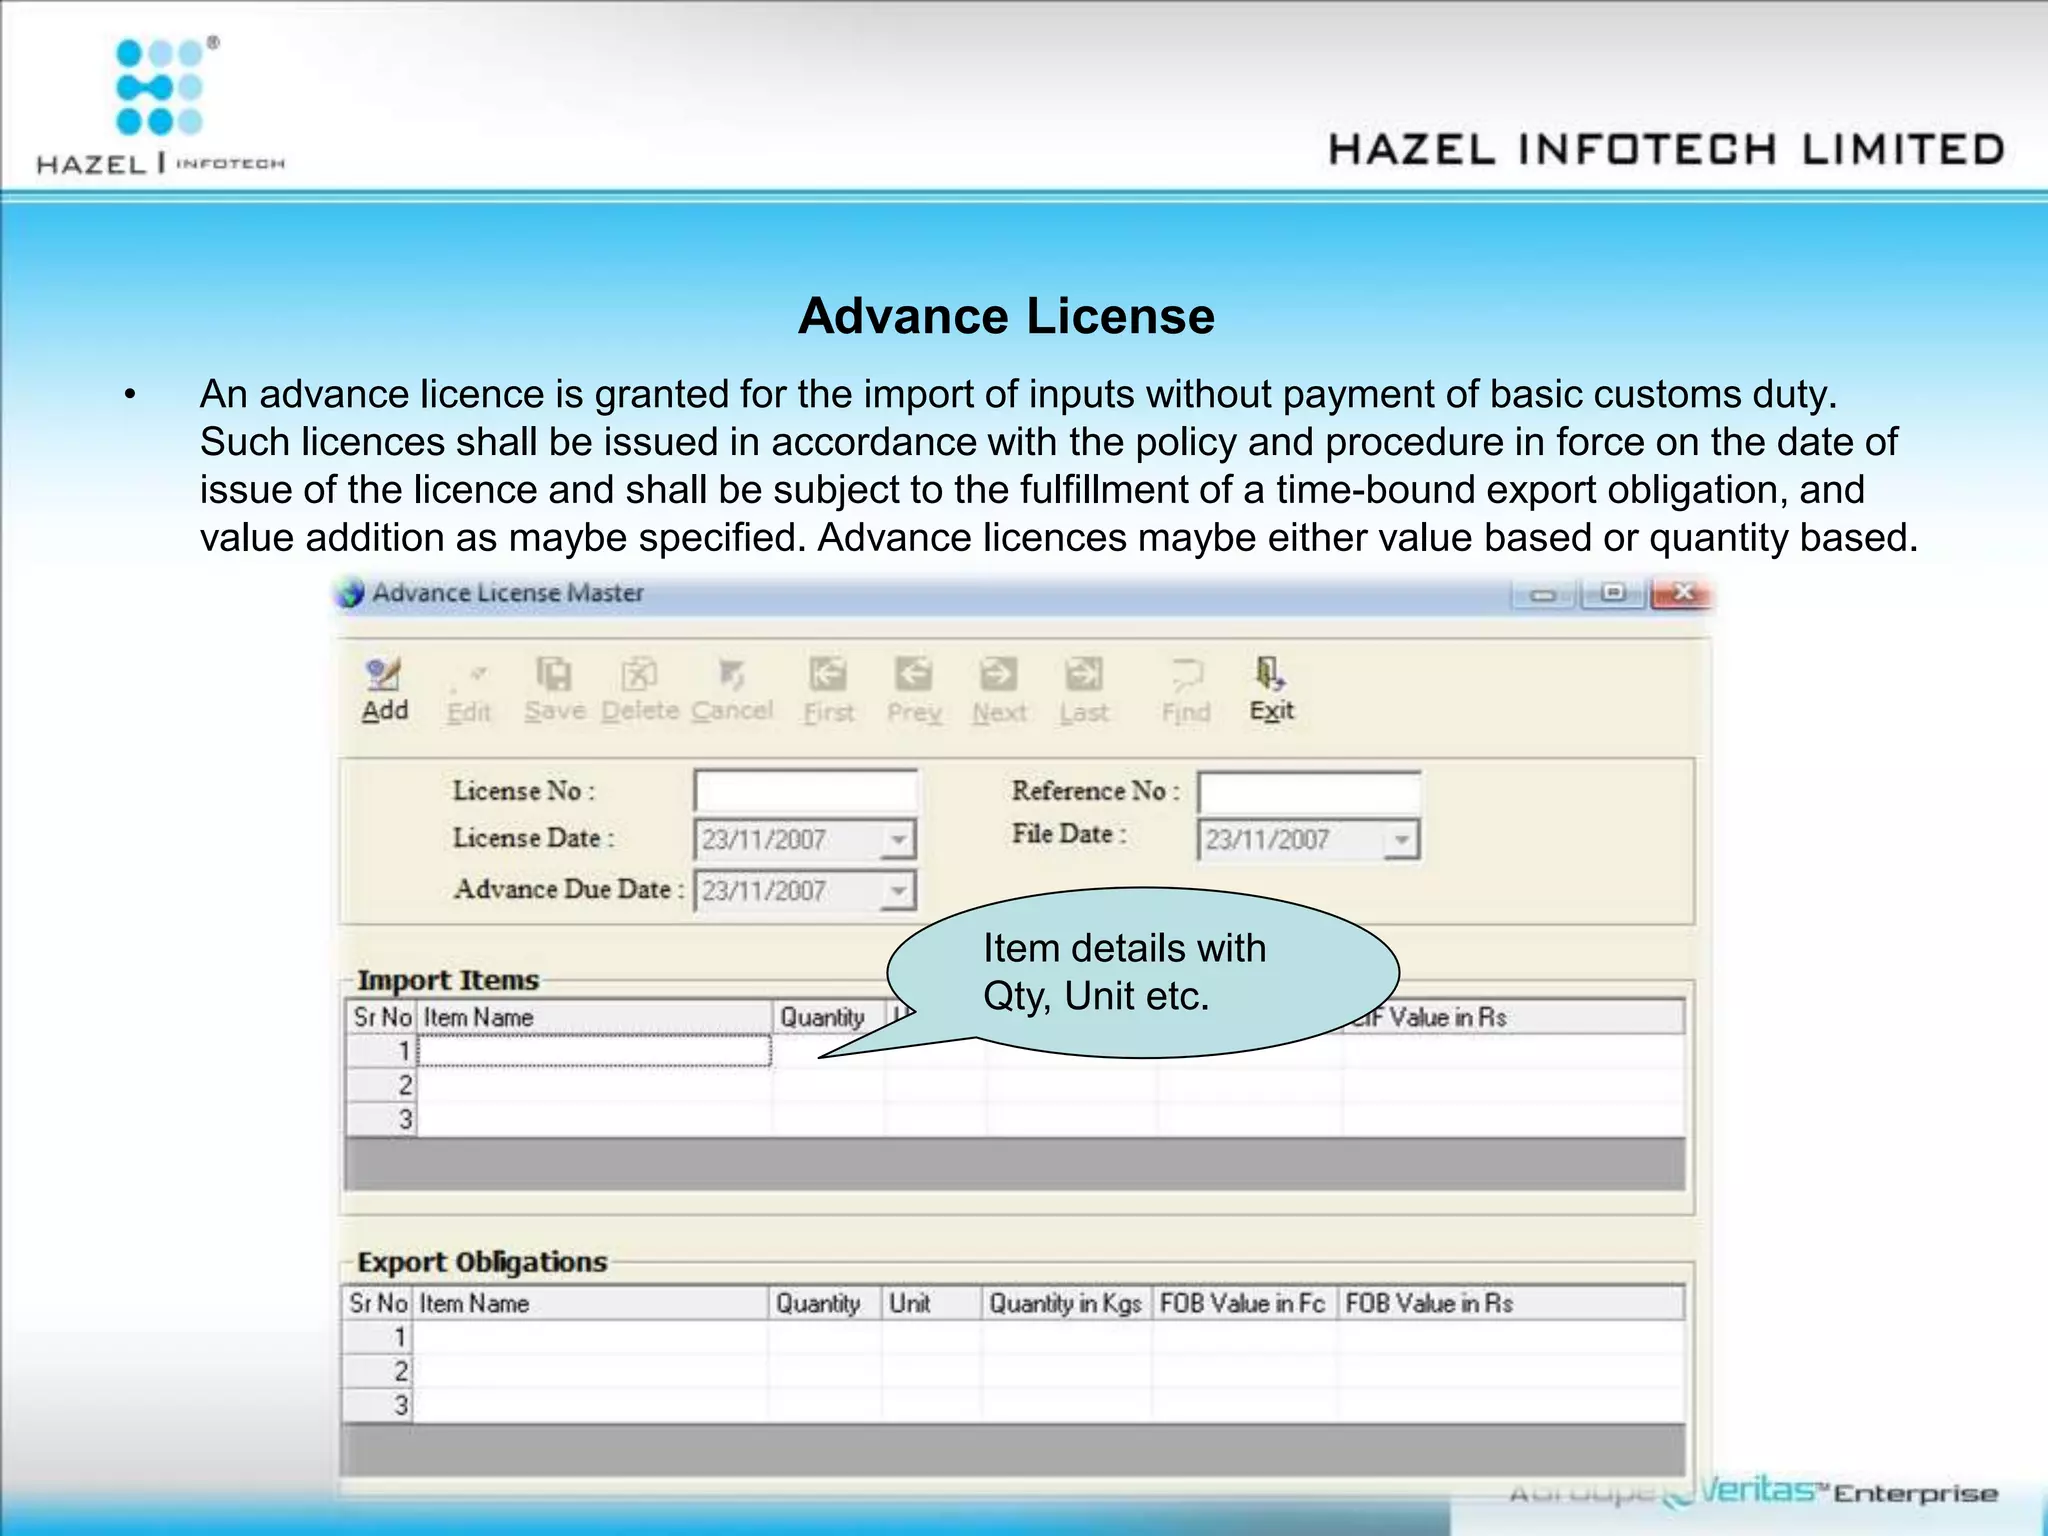
Task: Select Export Obligations row header 1
Action: [x=377, y=1337]
